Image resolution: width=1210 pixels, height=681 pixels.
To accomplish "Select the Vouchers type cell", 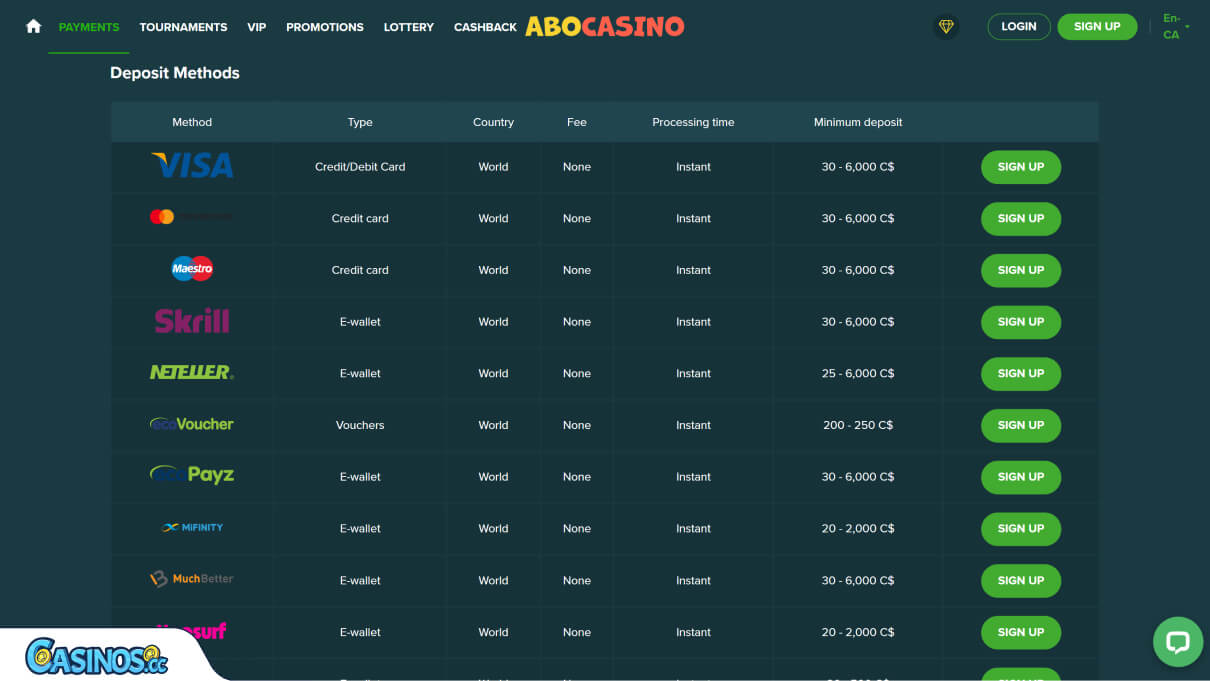I will 360,425.
